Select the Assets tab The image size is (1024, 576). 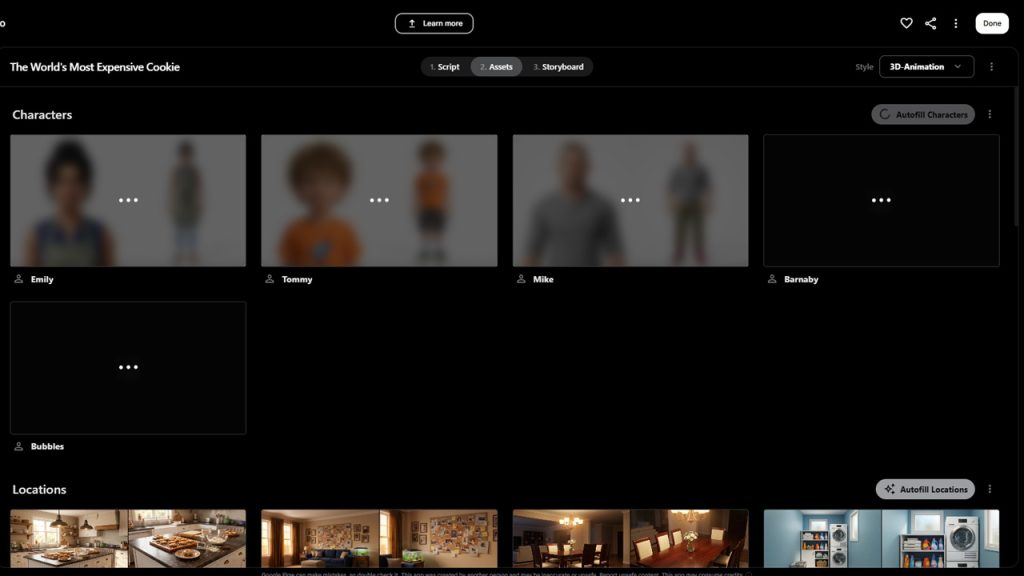496,67
